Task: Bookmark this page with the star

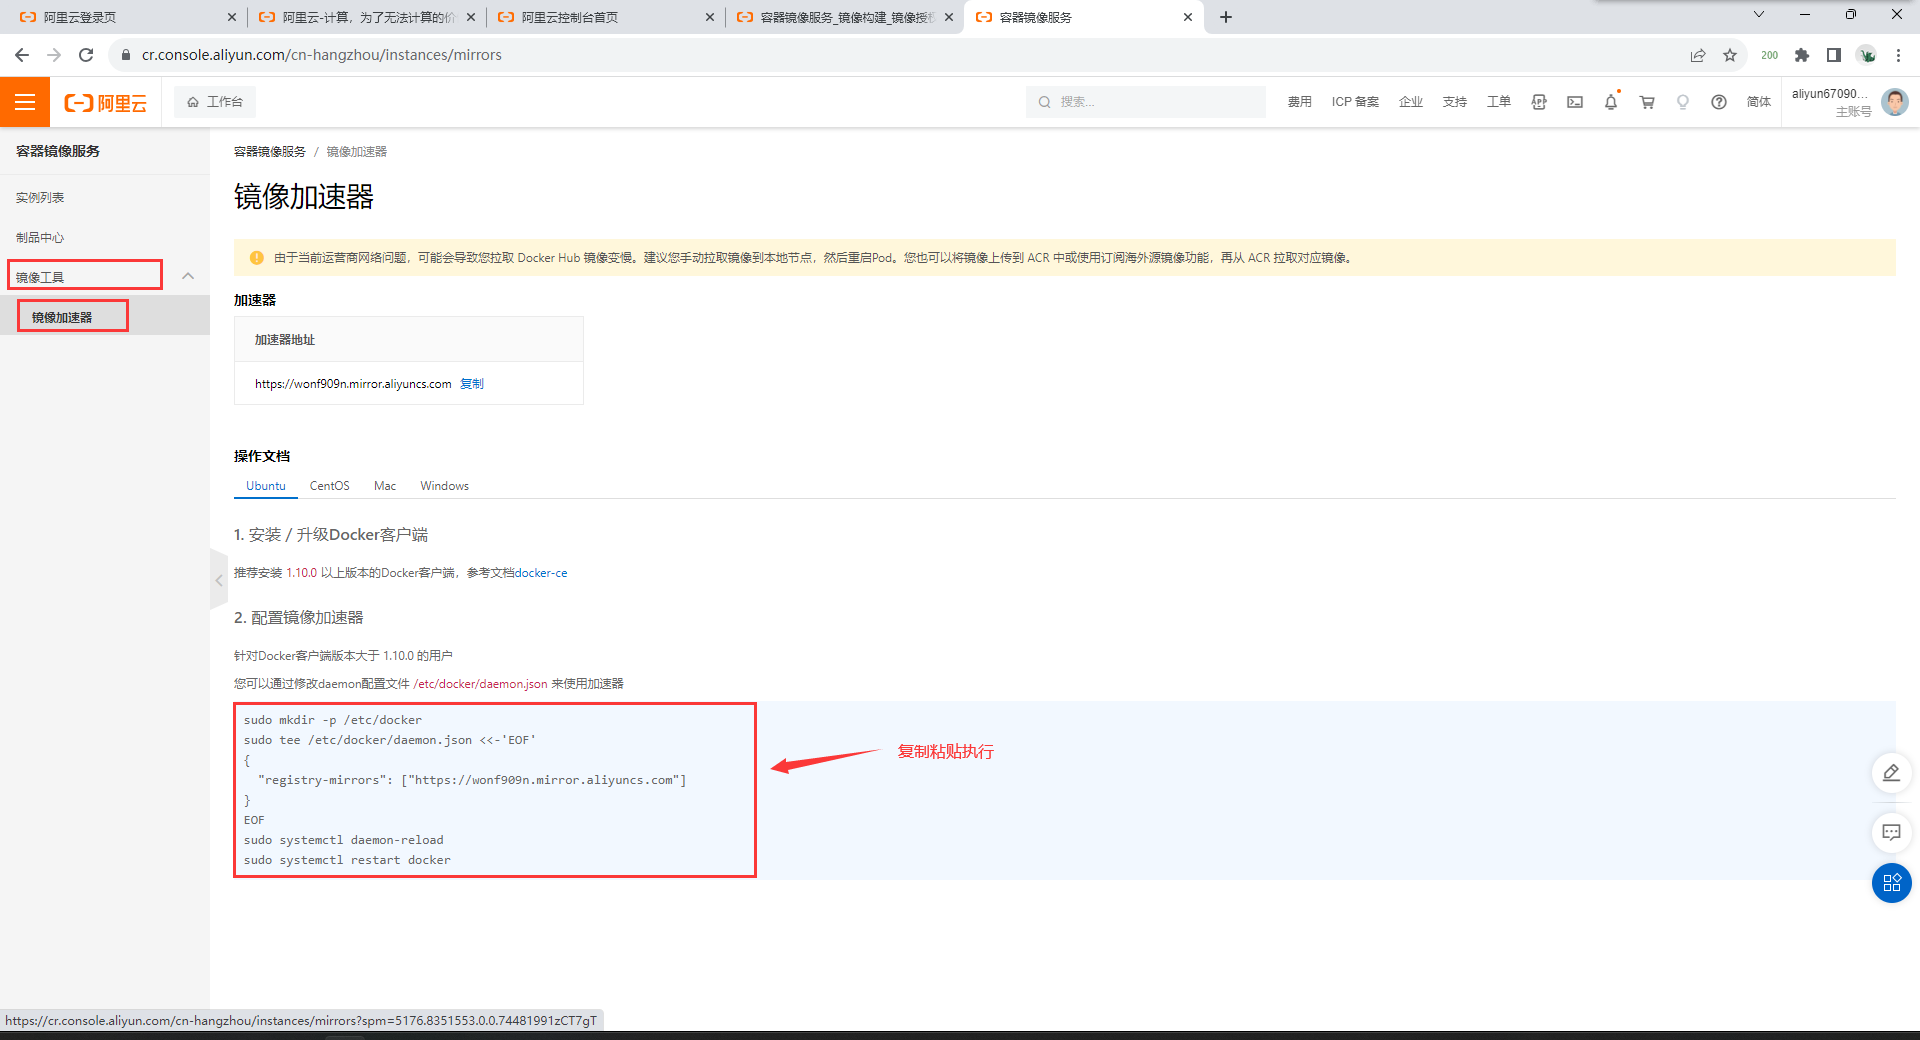Action: pyautogui.click(x=1730, y=55)
